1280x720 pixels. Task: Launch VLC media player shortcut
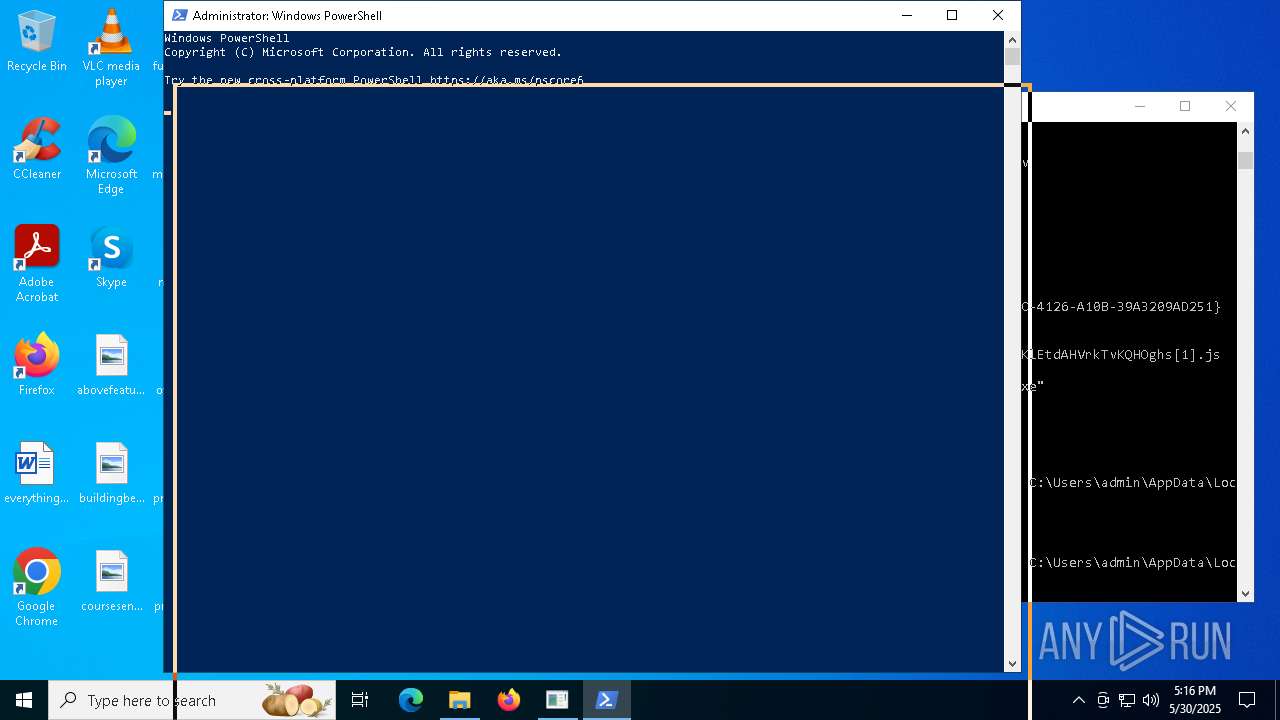[x=111, y=48]
